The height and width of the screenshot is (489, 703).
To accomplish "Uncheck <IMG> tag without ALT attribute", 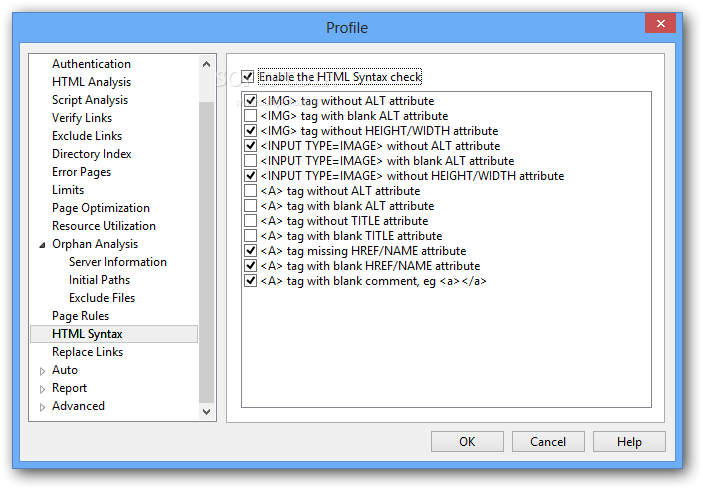I will 250,101.
